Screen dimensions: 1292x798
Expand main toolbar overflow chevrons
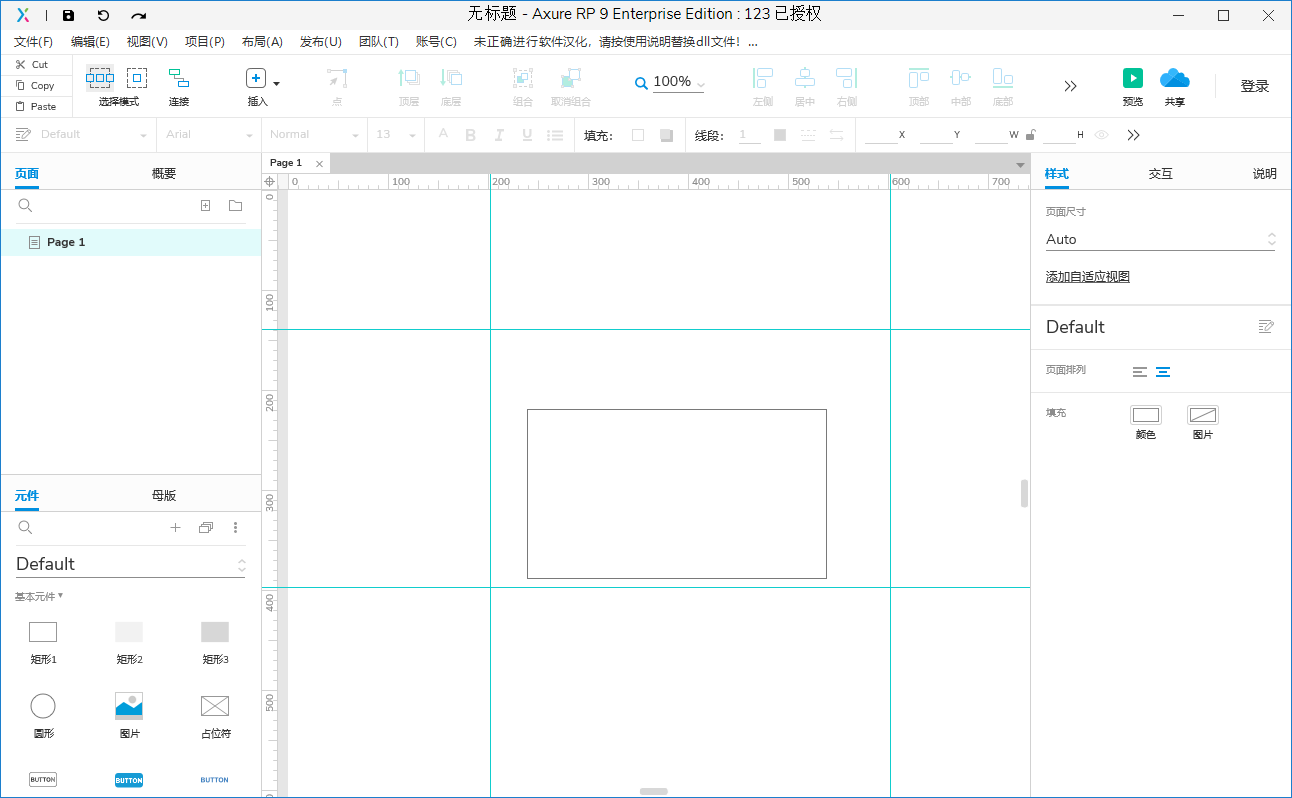(x=1070, y=86)
